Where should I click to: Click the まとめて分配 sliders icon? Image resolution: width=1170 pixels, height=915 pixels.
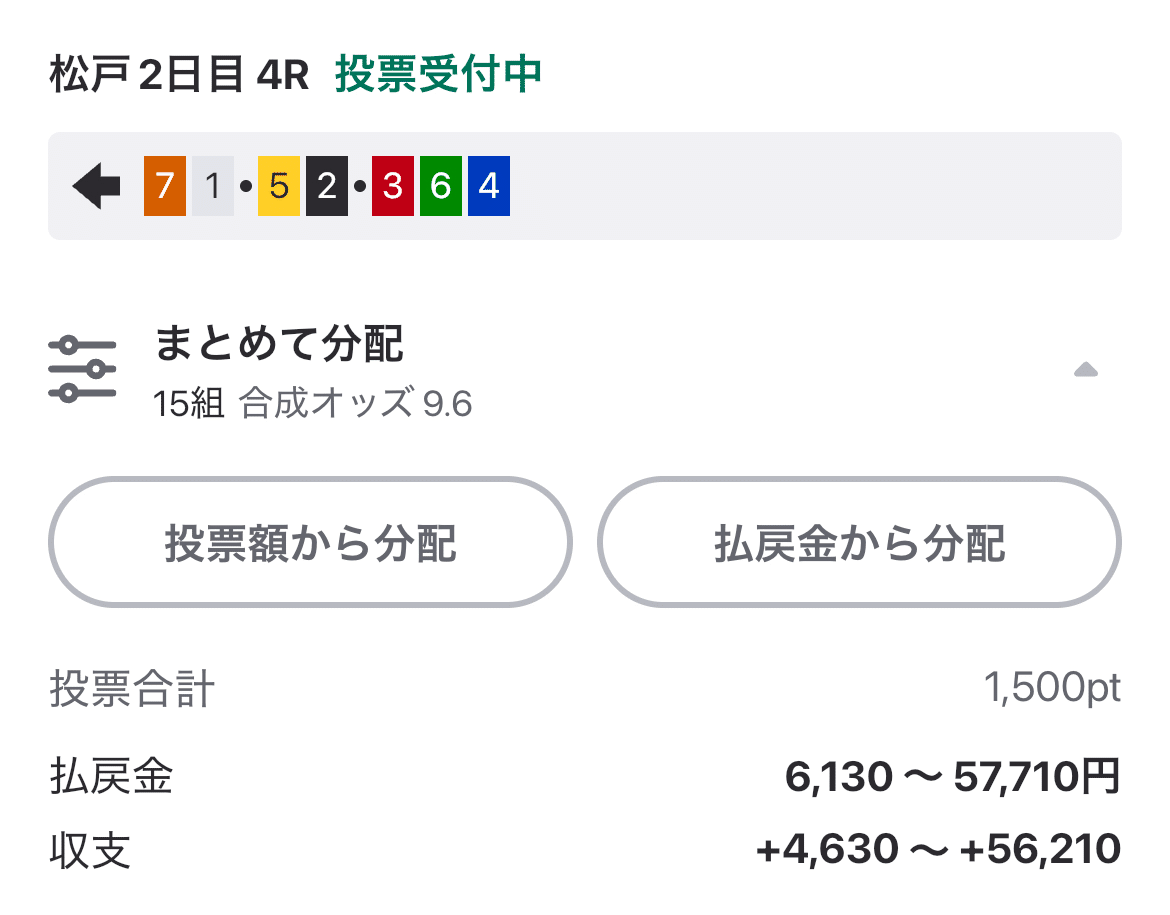tap(85, 365)
